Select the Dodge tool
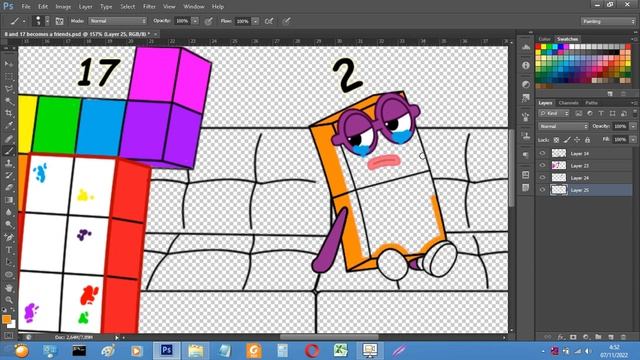The height and width of the screenshot is (360, 640). [x=9, y=224]
